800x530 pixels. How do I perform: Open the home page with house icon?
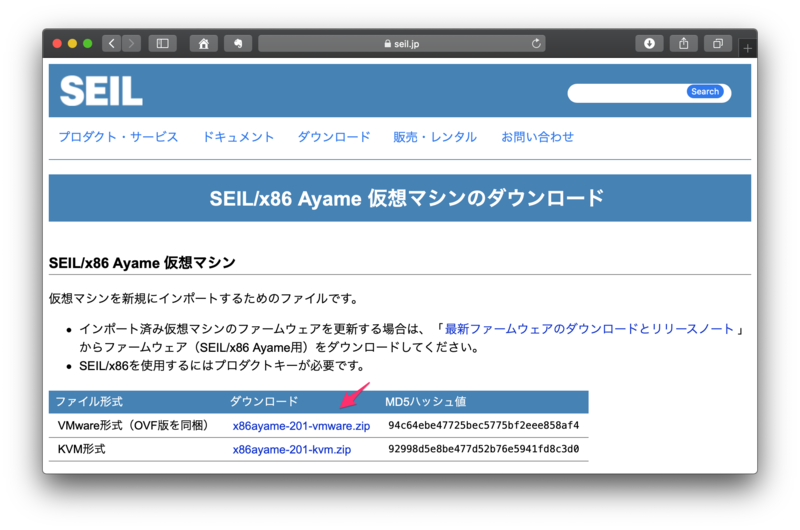coord(204,43)
